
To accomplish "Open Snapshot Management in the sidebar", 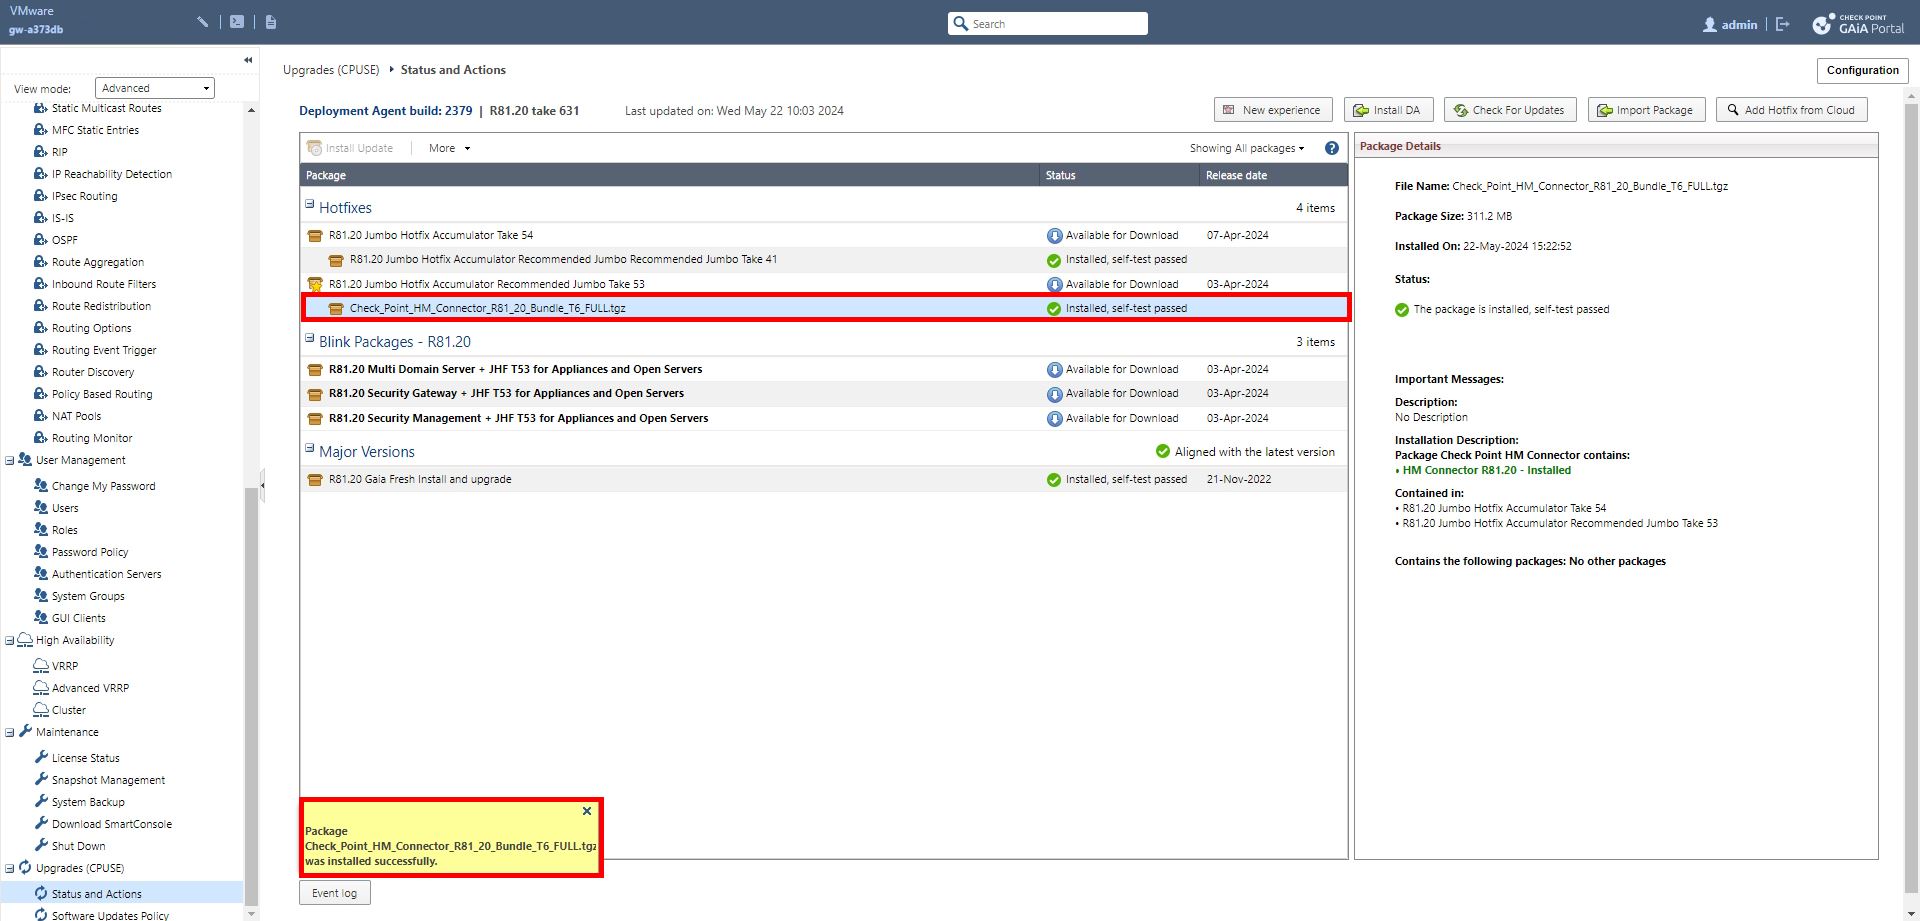I will pos(108,780).
